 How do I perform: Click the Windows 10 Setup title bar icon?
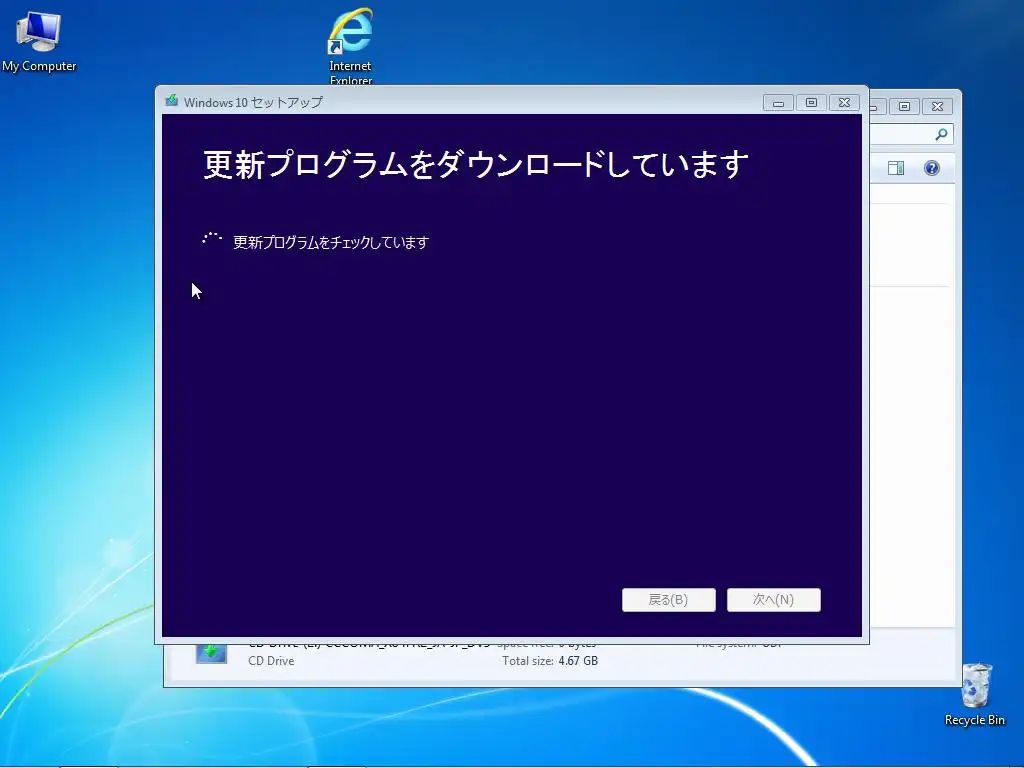tap(172, 101)
